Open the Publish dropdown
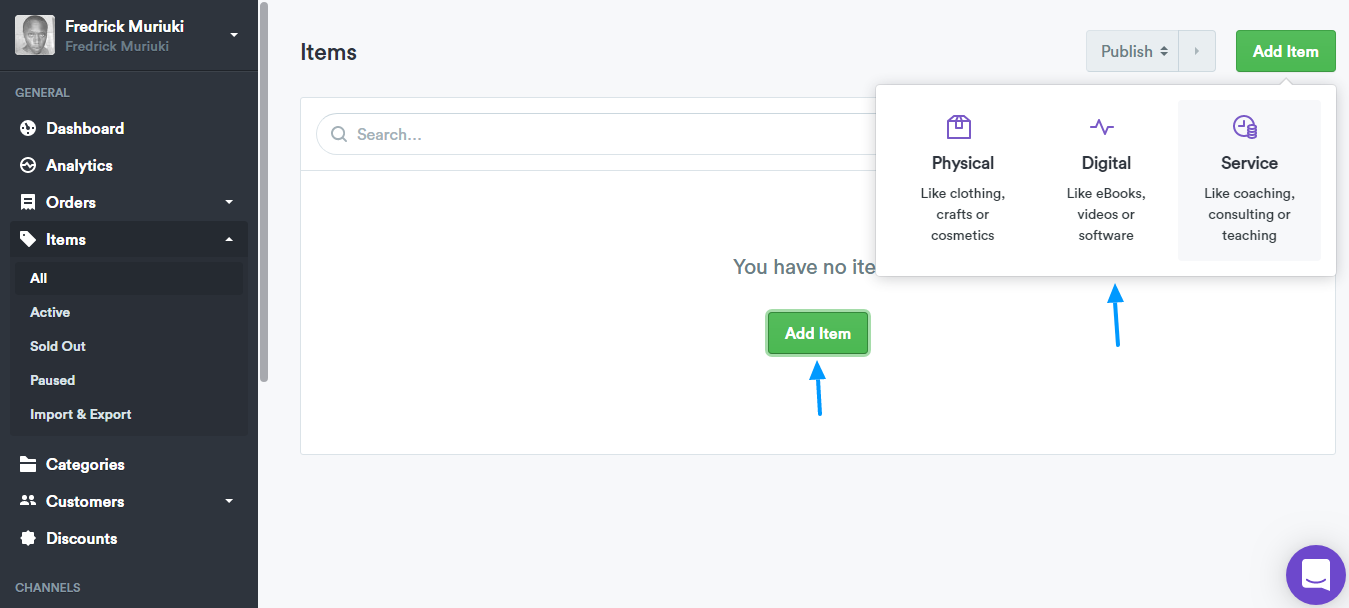This screenshot has height=608, width=1349. click(x=1133, y=51)
